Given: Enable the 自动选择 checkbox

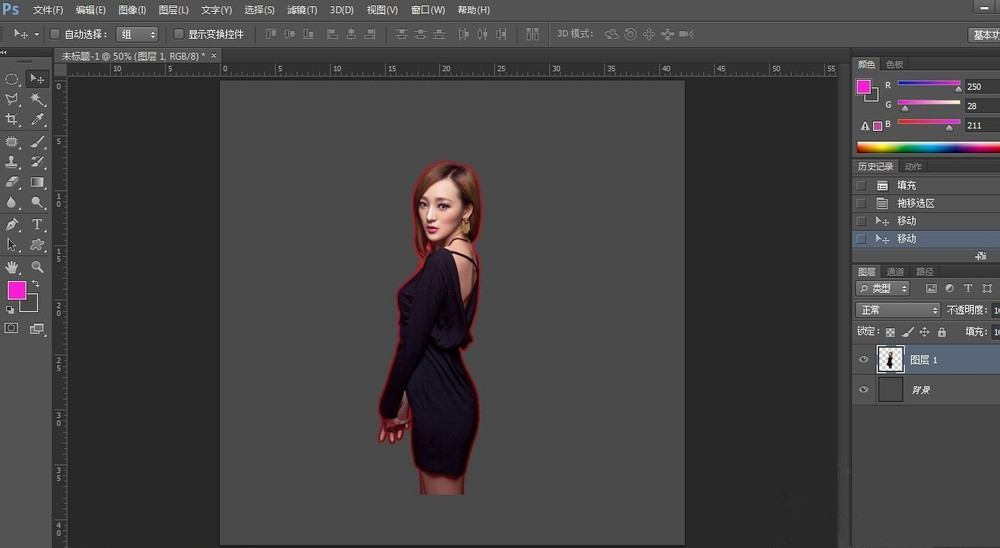Looking at the screenshot, I should 55,34.
